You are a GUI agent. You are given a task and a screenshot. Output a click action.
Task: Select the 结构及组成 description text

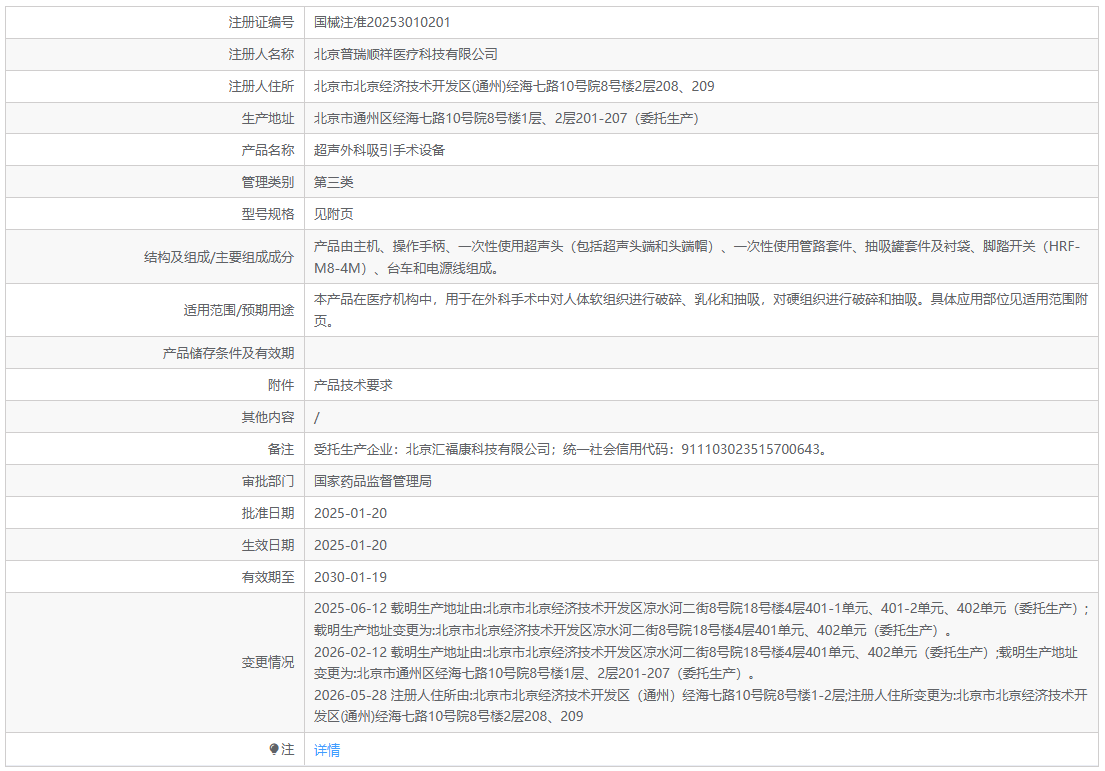point(697,257)
